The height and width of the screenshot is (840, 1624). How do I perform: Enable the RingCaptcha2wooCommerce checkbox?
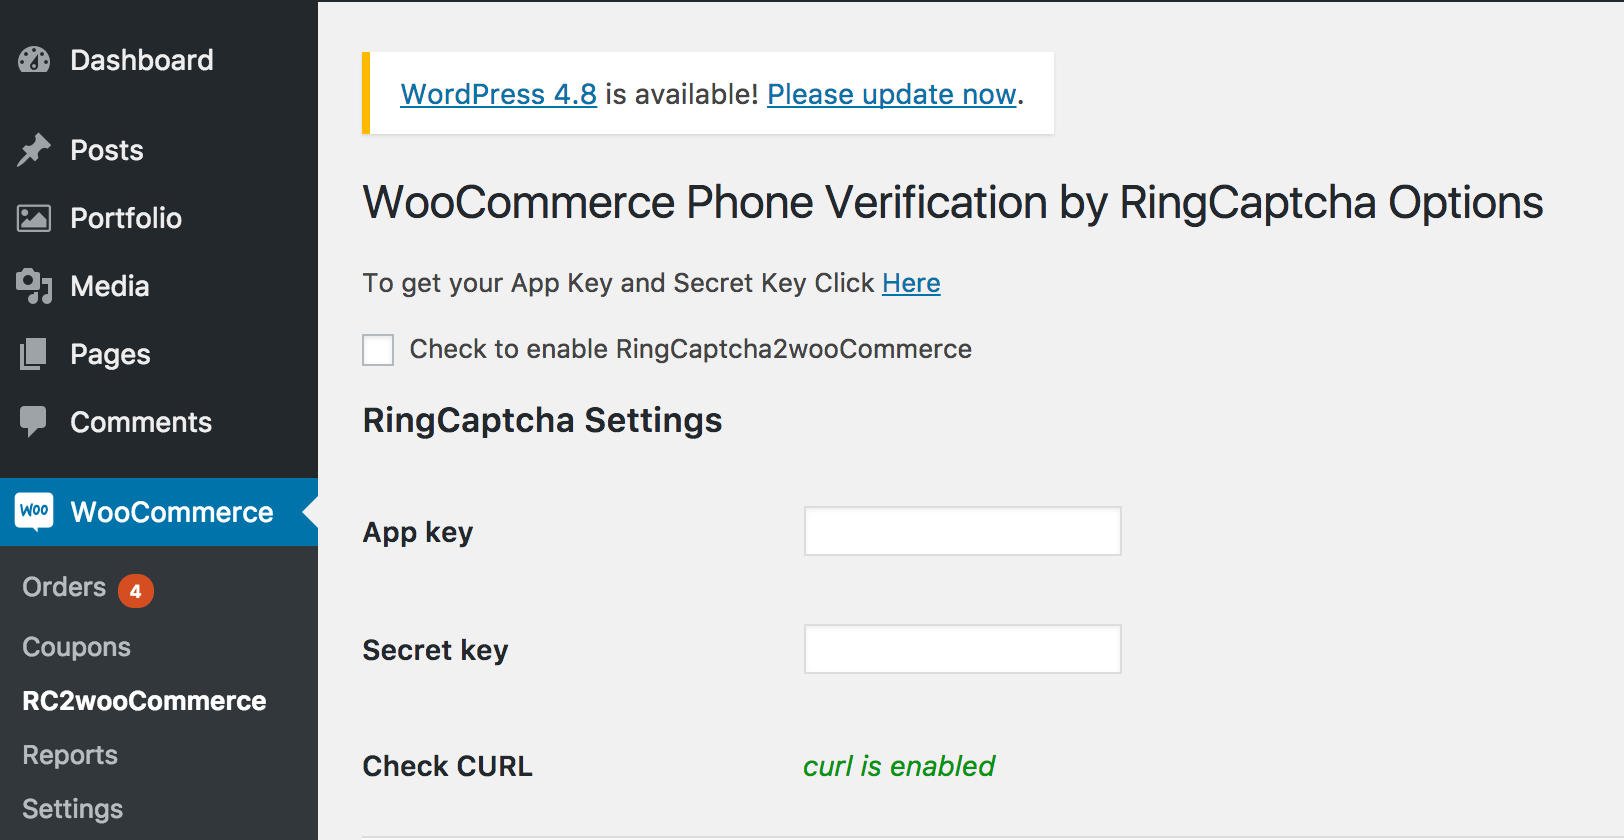378,350
